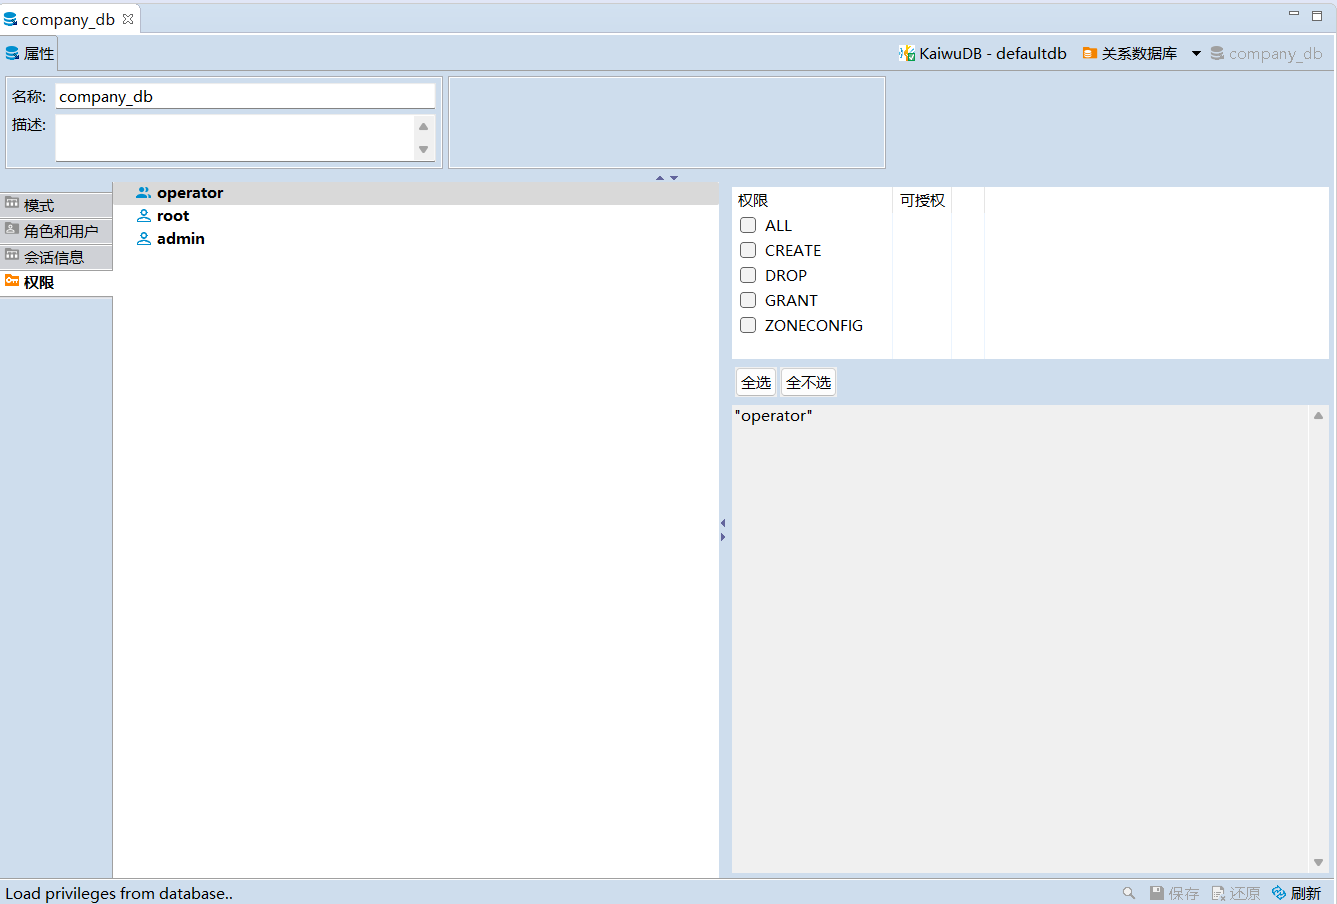
Task: Click the refresh icon in status bar
Action: (1279, 893)
